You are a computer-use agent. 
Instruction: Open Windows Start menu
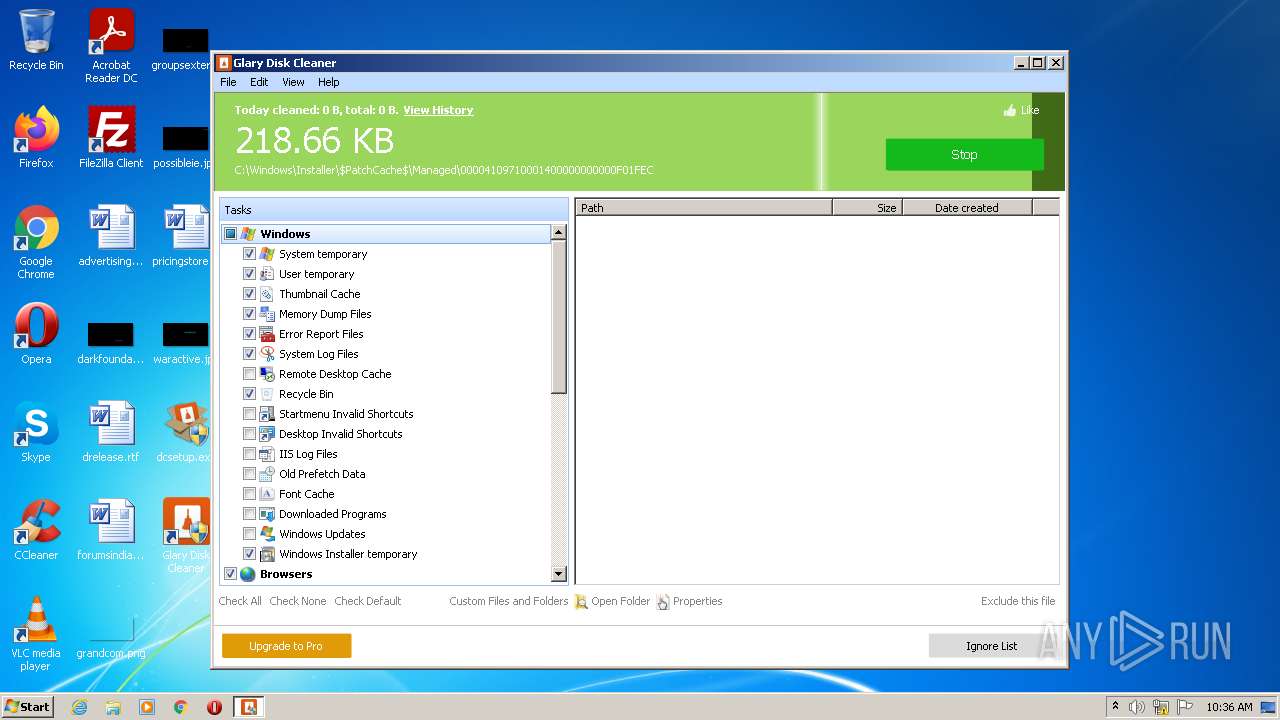27,707
